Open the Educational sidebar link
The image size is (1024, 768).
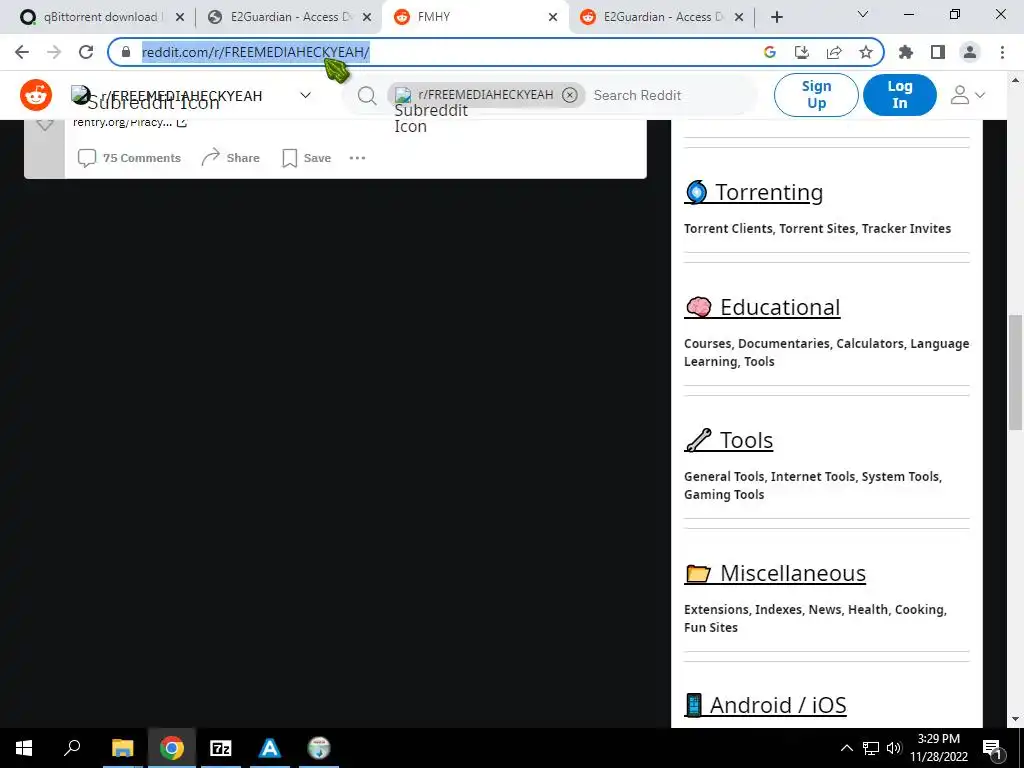(762, 307)
